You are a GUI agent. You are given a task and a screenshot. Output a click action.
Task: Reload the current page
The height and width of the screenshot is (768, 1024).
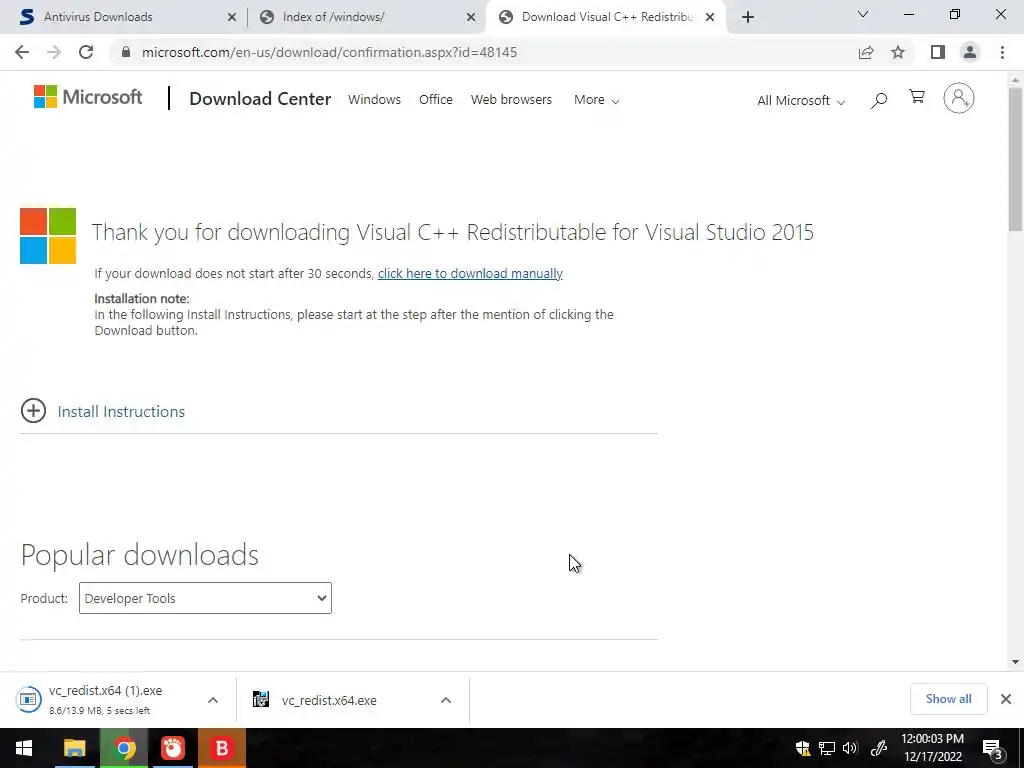86,52
